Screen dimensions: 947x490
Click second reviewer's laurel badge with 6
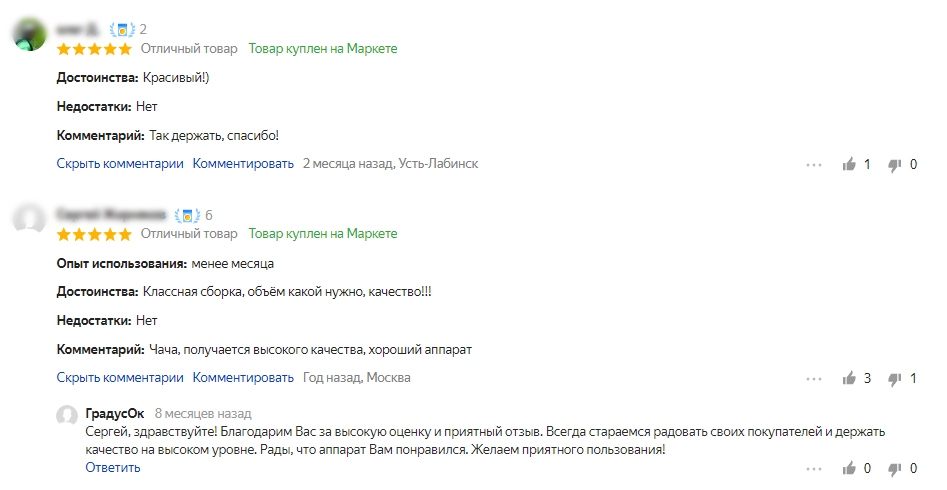click(x=187, y=215)
